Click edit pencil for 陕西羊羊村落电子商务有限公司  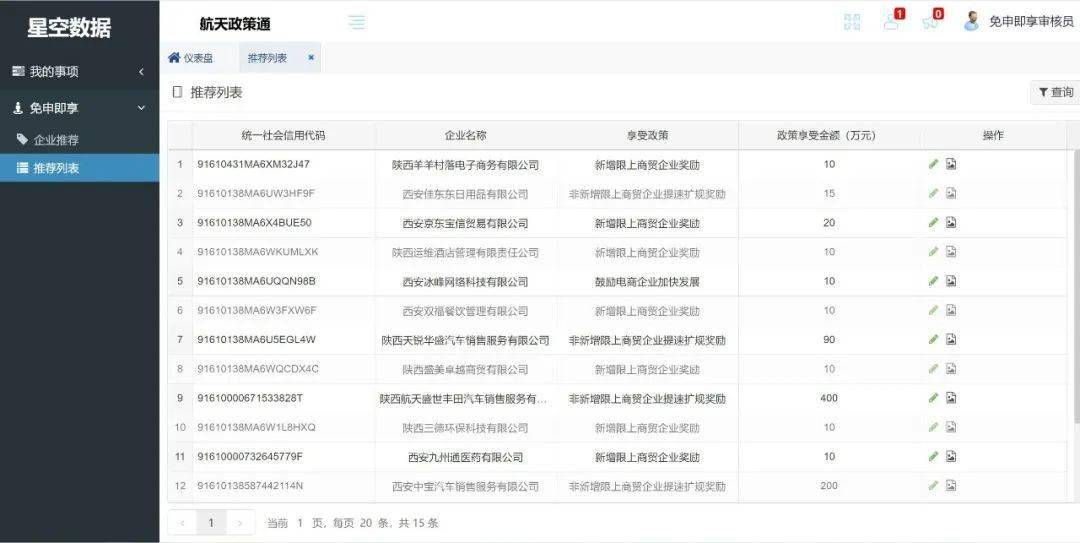point(933,164)
